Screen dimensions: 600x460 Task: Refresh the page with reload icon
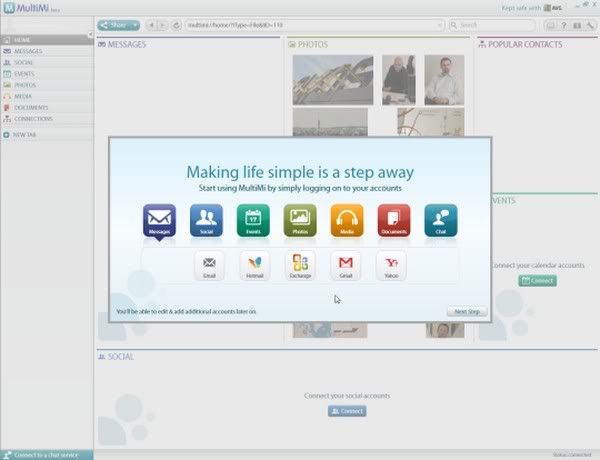pos(176,25)
